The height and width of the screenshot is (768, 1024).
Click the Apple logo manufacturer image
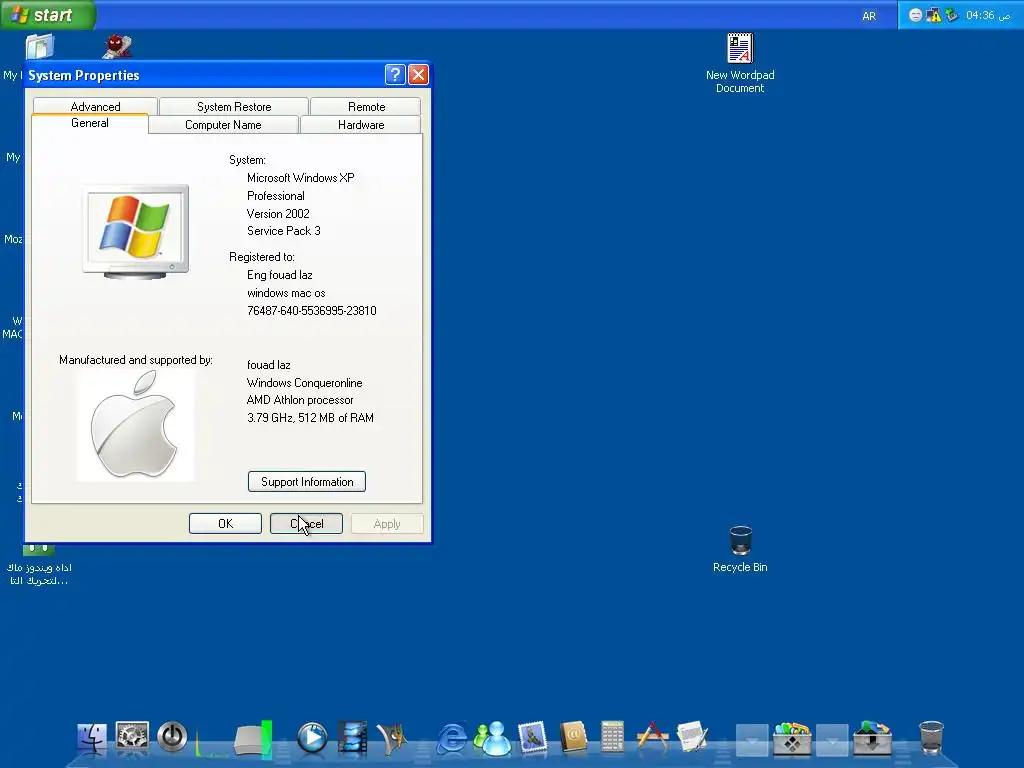click(135, 426)
